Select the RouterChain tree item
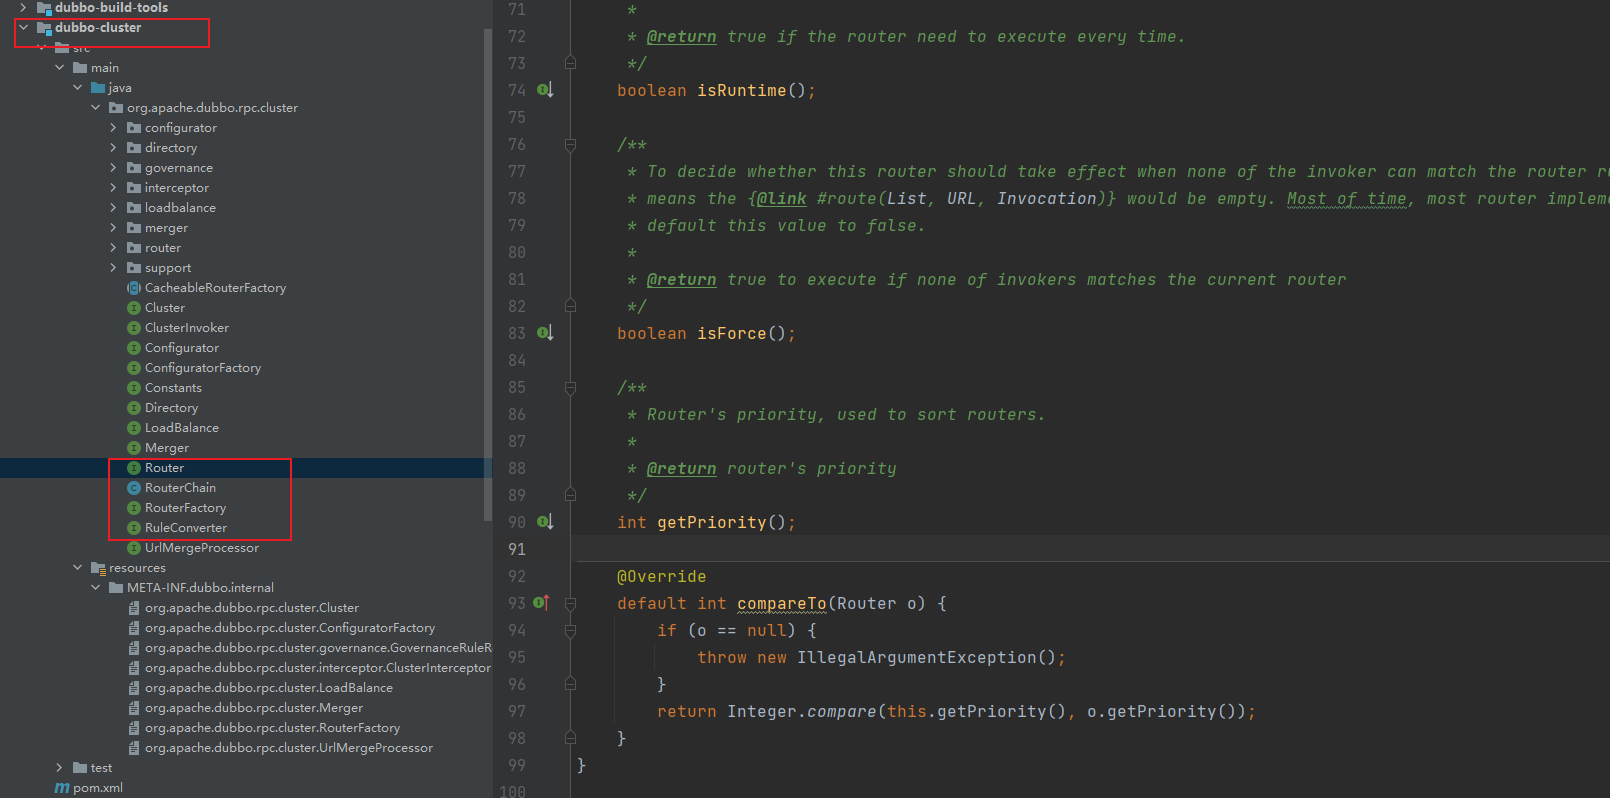The image size is (1610, 798). [180, 488]
